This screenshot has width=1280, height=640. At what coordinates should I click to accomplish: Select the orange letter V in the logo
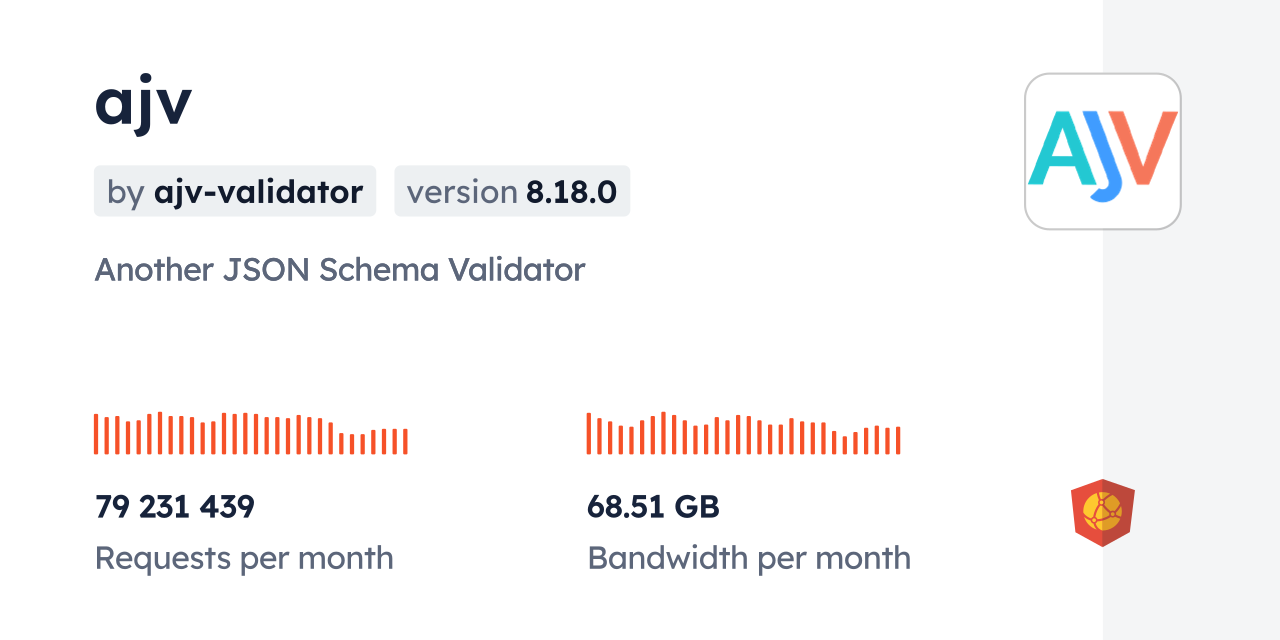coord(1146,146)
